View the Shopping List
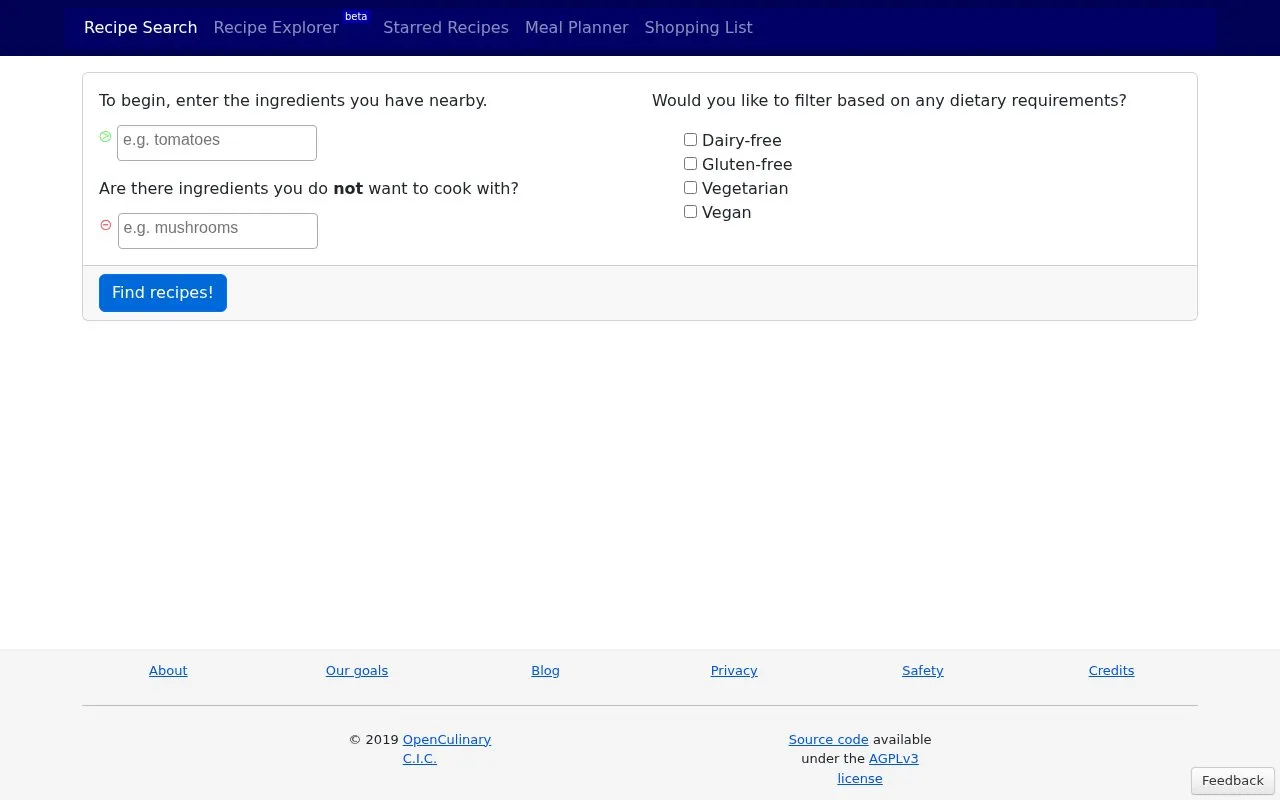The height and width of the screenshot is (800, 1280). [x=699, y=28]
